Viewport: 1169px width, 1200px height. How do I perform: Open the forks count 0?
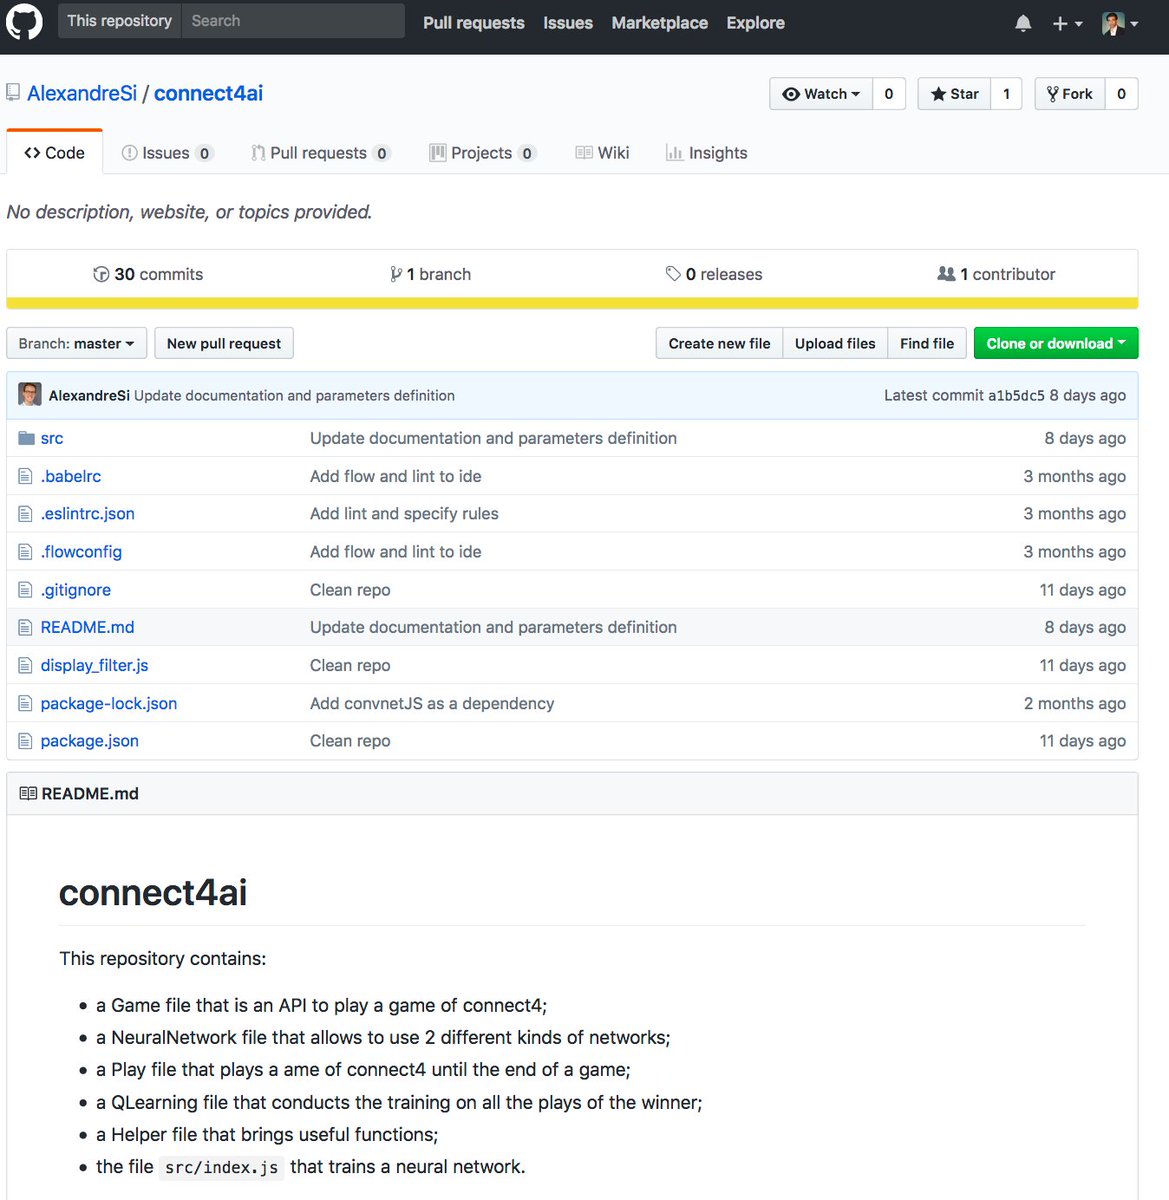click(1121, 94)
